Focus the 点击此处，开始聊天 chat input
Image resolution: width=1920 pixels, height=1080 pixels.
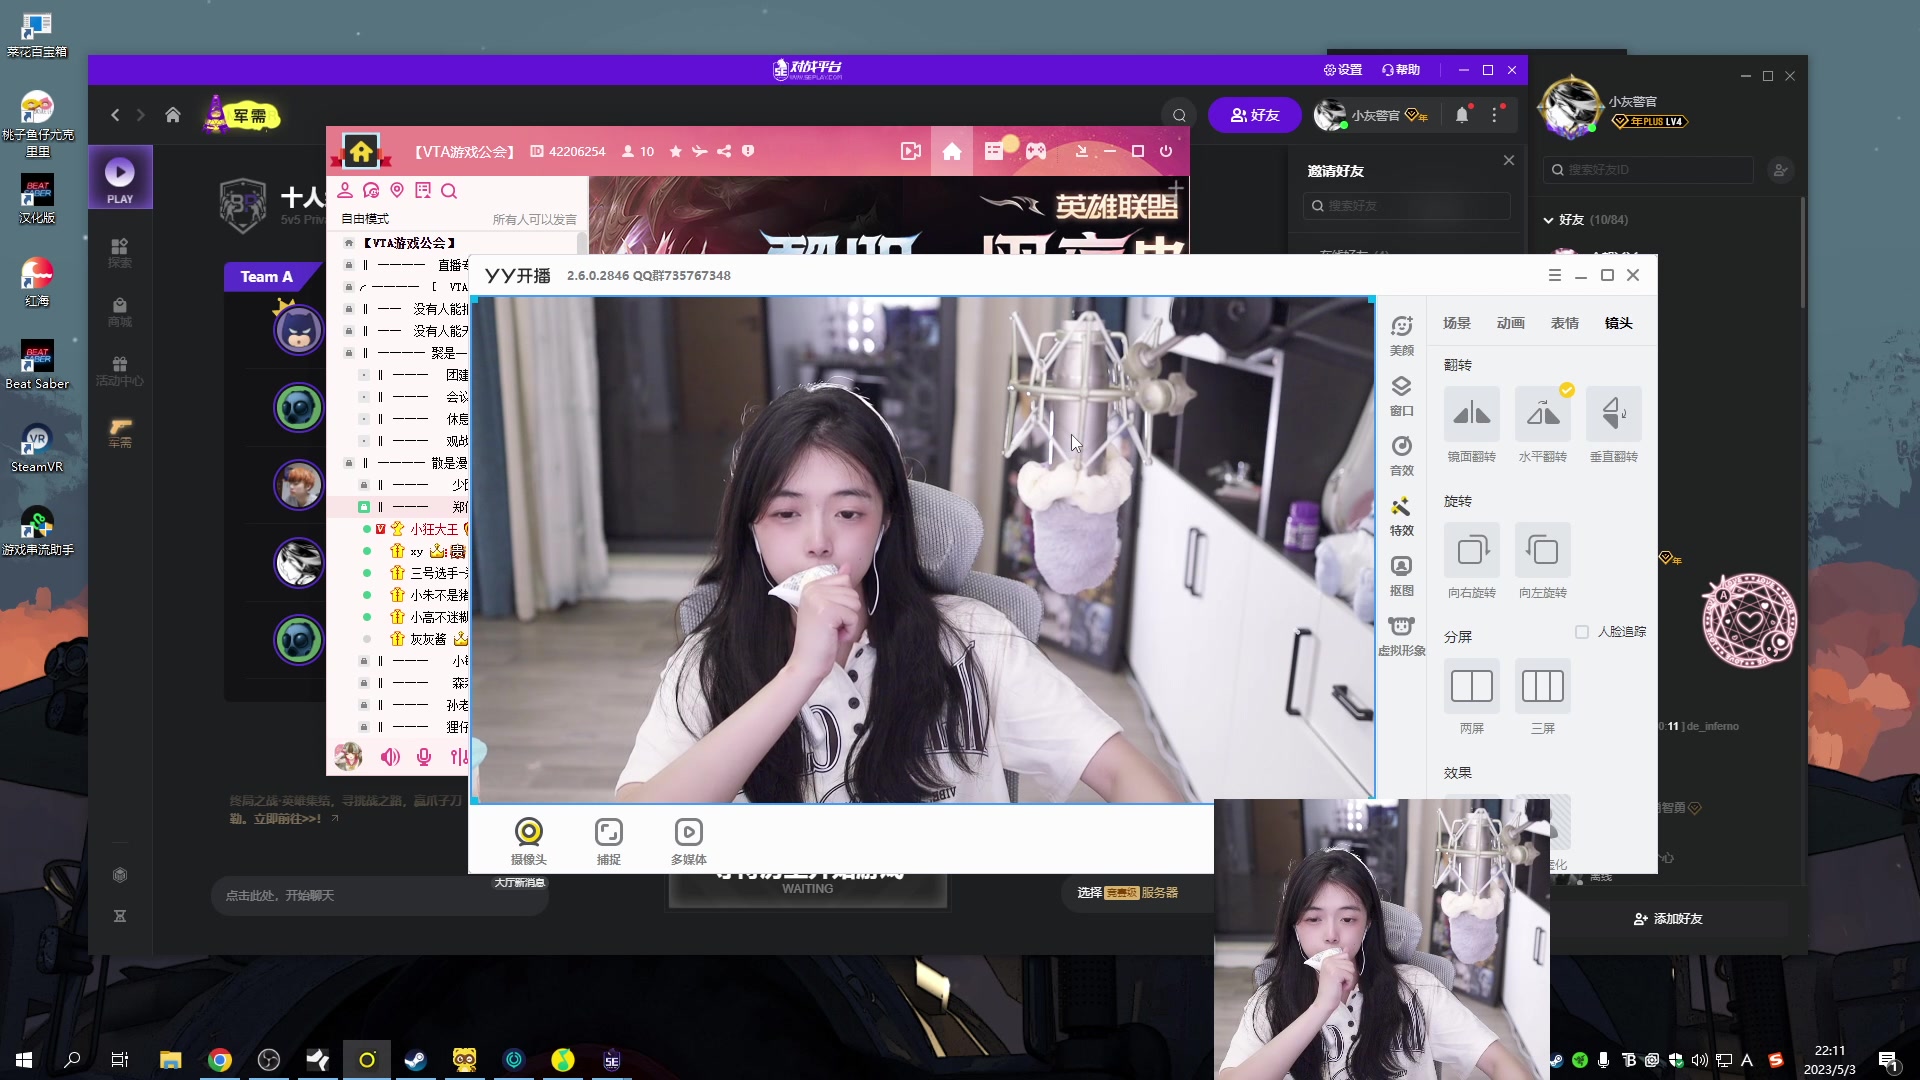coord(380,896)
